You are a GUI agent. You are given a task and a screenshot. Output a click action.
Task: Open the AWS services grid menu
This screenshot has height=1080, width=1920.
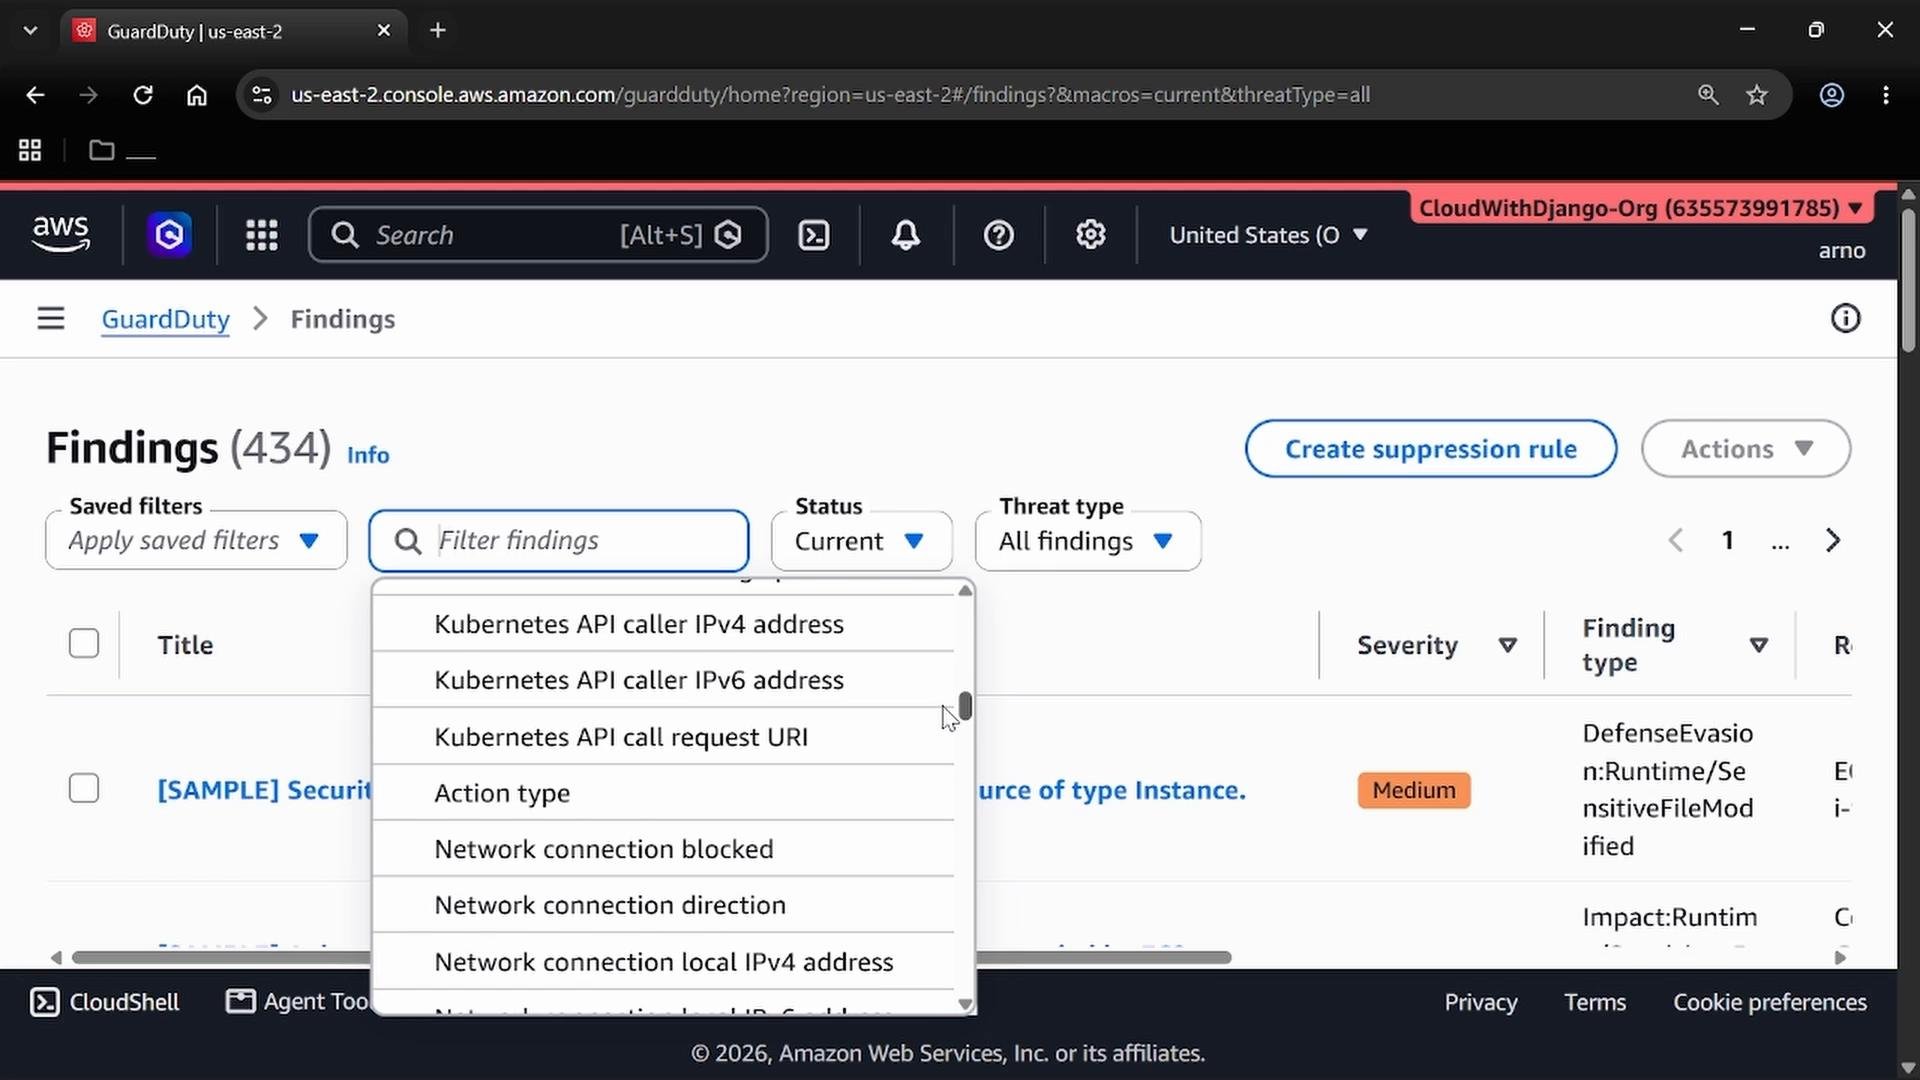(262, 235)
